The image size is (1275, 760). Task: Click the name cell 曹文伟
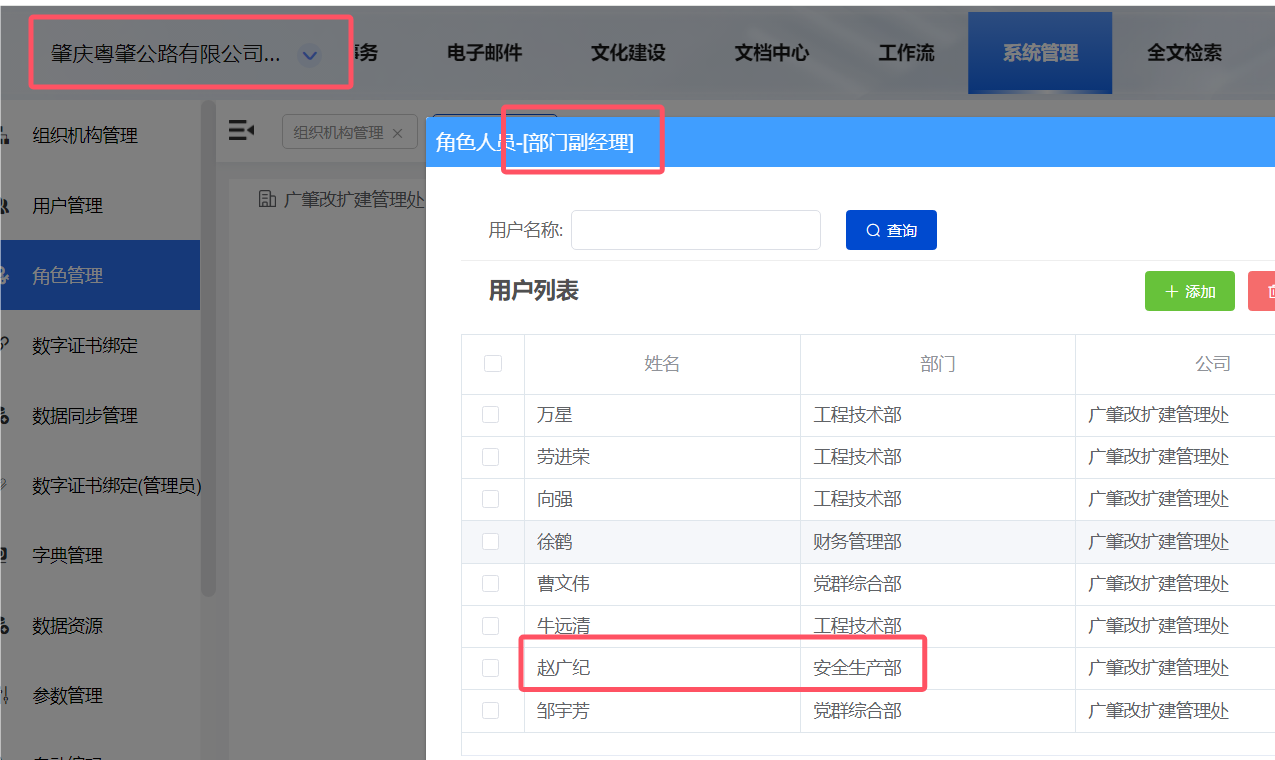pyautogui.click(x=564, y=584)
